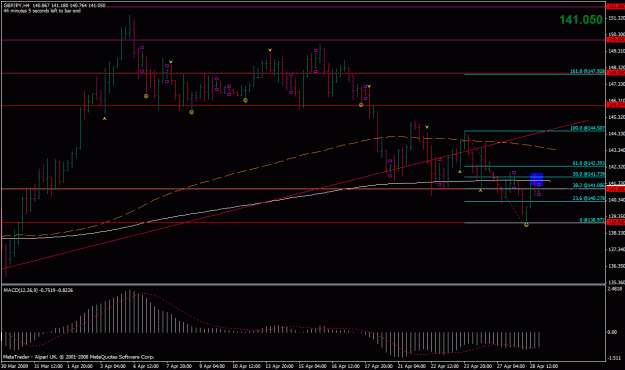Click the 0.00 MACD scale value

point(612,332)
